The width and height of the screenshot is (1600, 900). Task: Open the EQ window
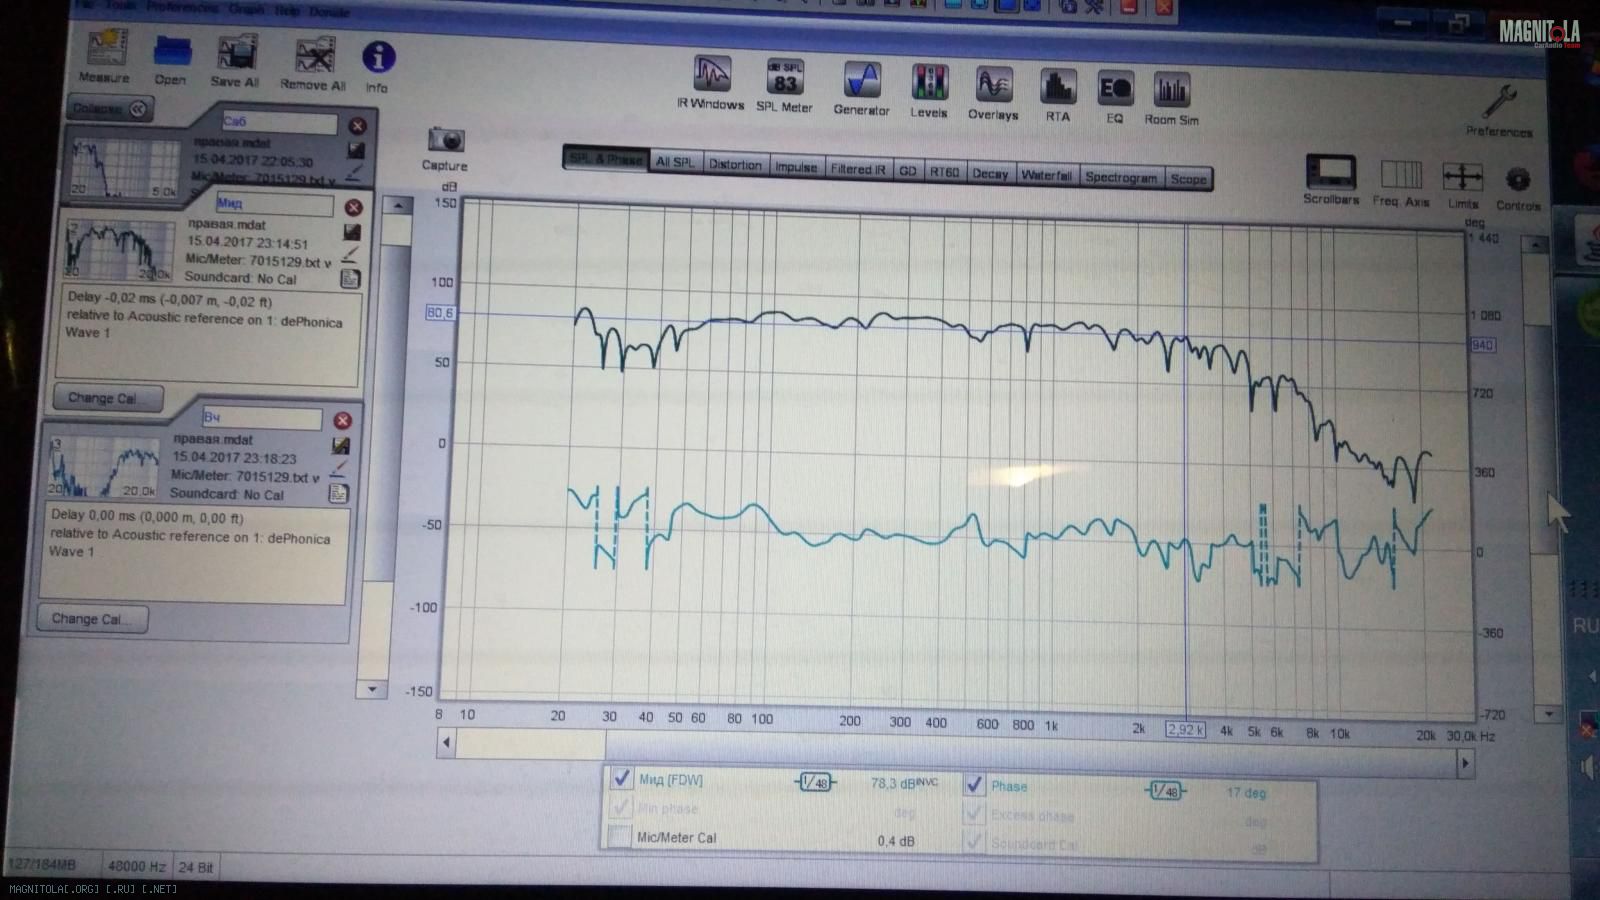(x=1115, y=98)
